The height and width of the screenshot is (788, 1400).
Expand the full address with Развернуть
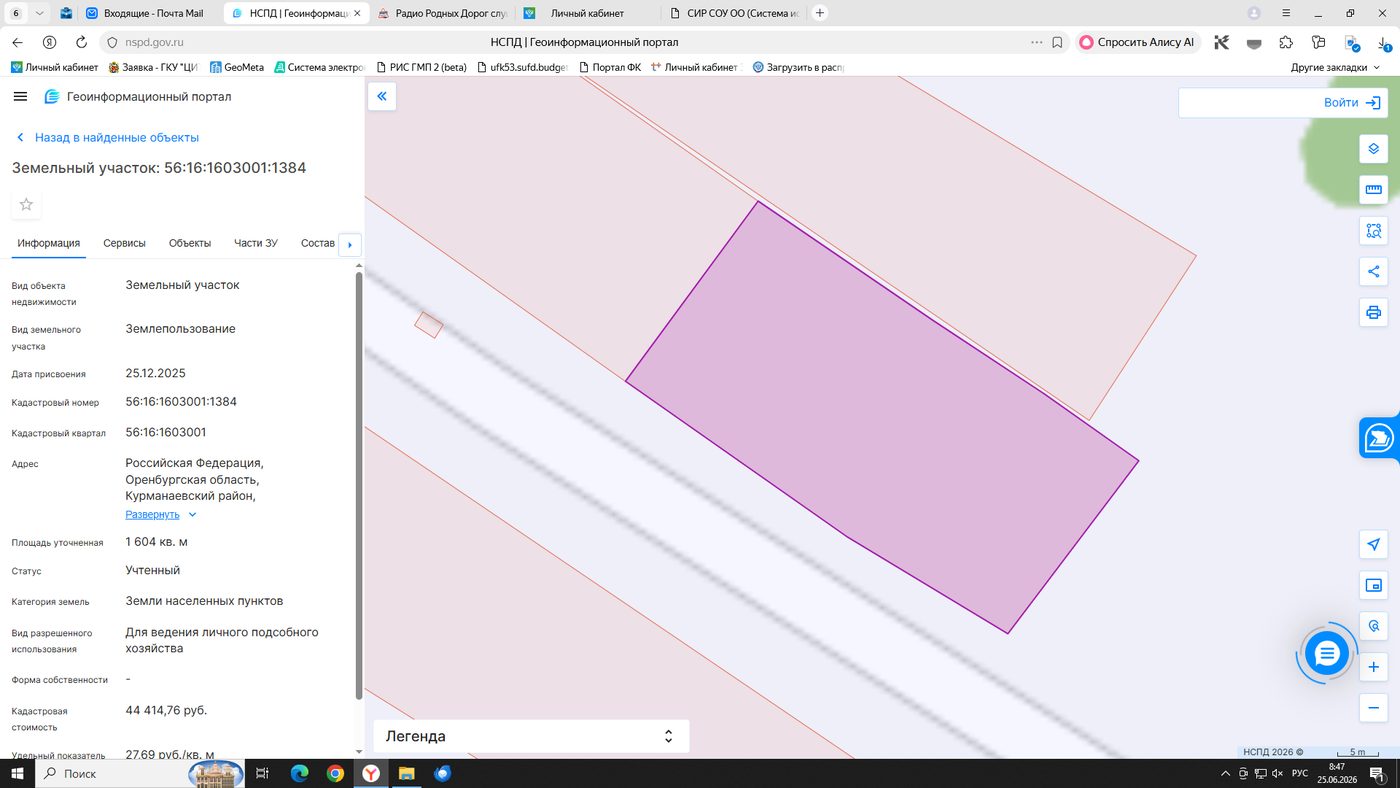[161, 514]
